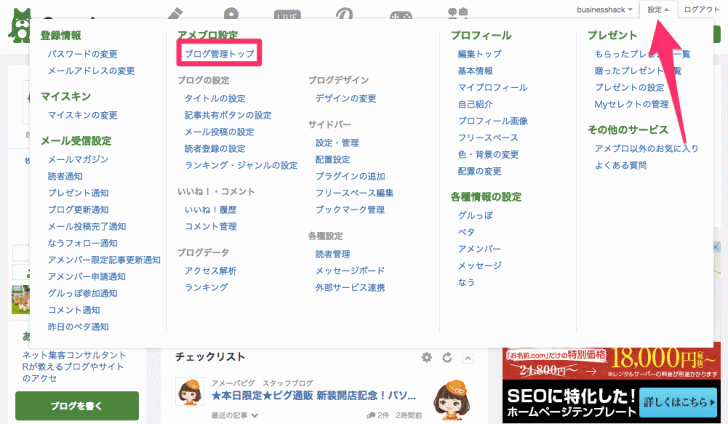Screen dimensions: 728x424
Task: Click the LIVE icon in top navigation
Action: [288, 13]
